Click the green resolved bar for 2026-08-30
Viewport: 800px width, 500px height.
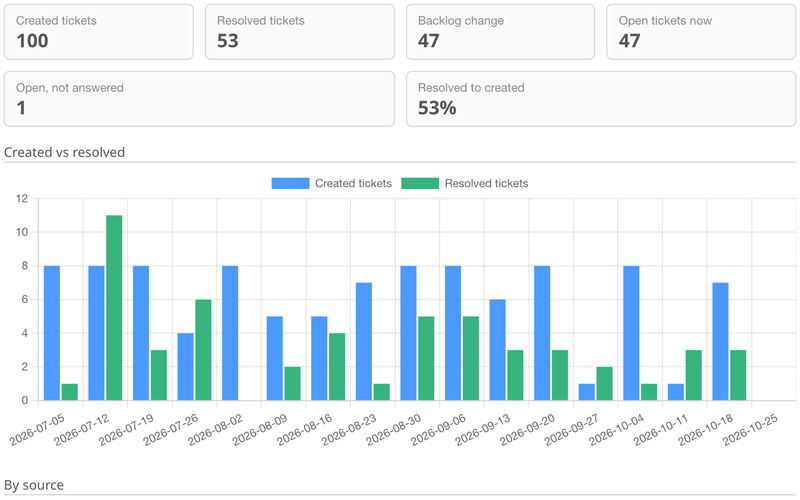[426, 358]
